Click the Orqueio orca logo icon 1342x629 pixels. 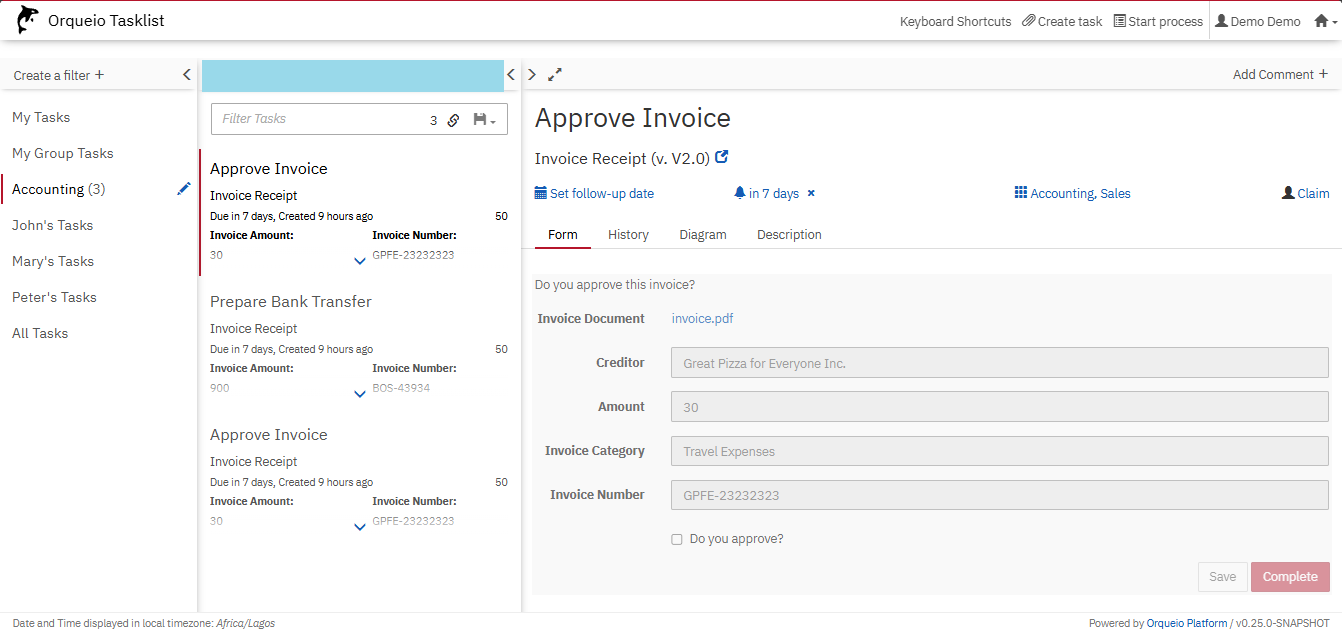click(28, 20)
